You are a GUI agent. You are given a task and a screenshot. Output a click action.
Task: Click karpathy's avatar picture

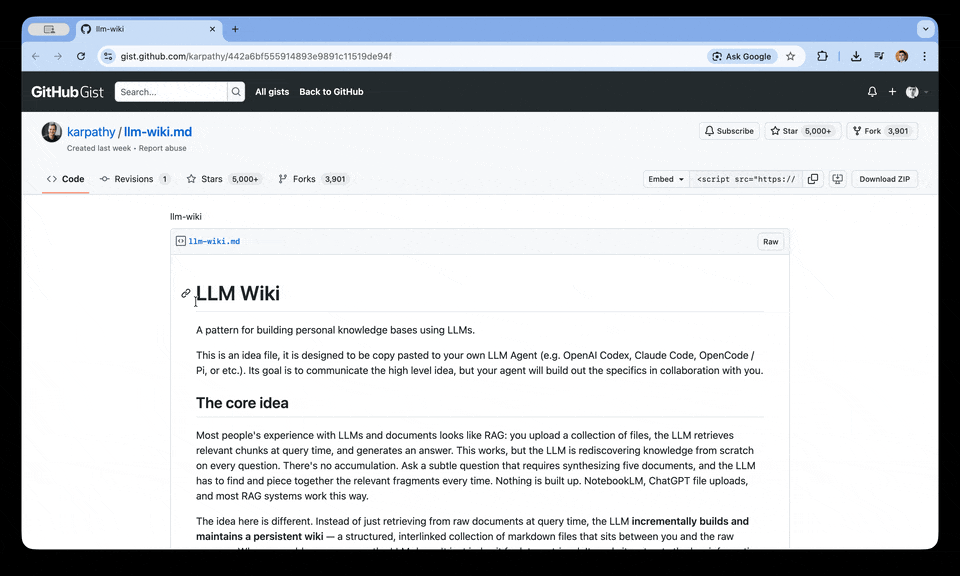pos(51,132)
